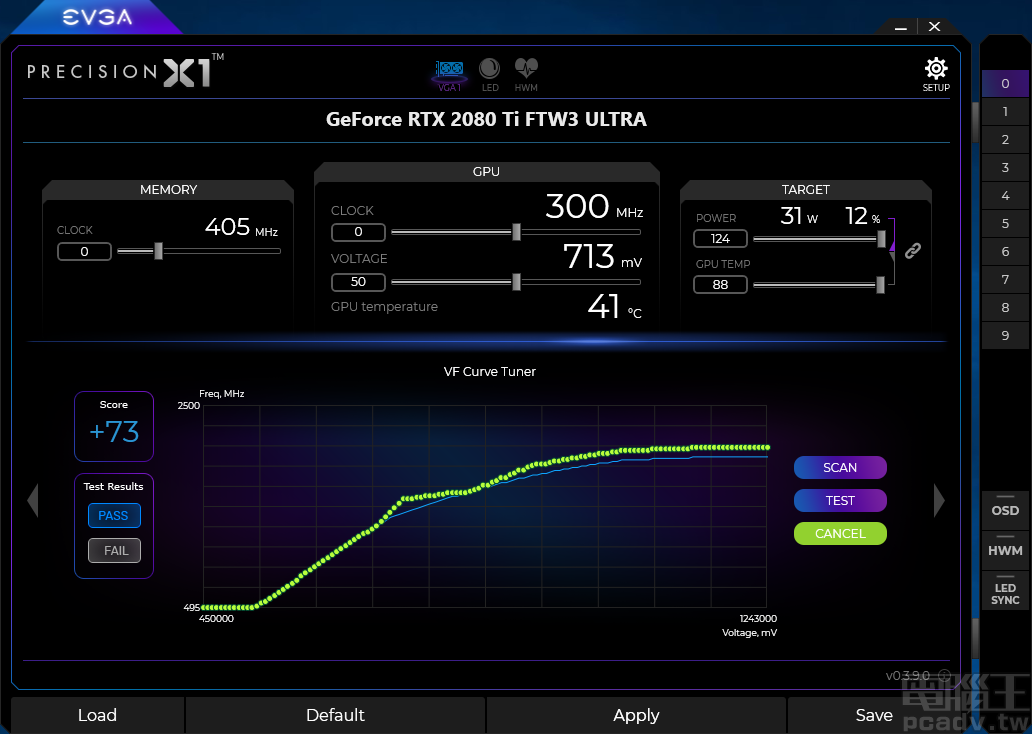Click the memory clock offset input field
Image resolution: width=1032 pixels, height=734 pixels.
84,251
